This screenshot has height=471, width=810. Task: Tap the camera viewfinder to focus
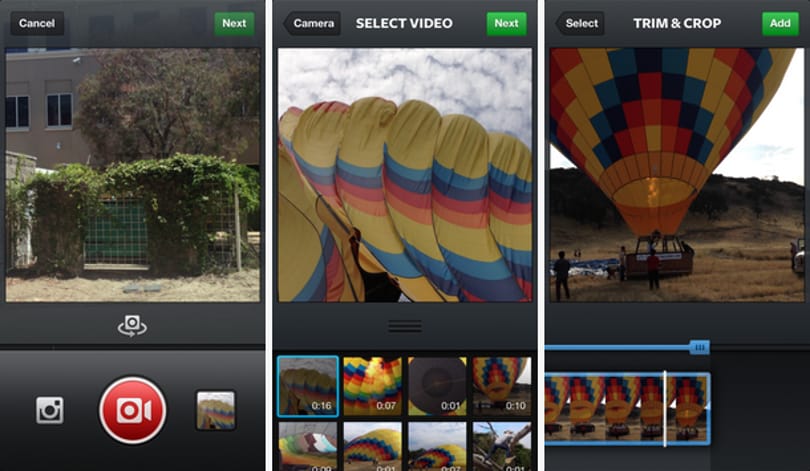(x=133, y=175)
